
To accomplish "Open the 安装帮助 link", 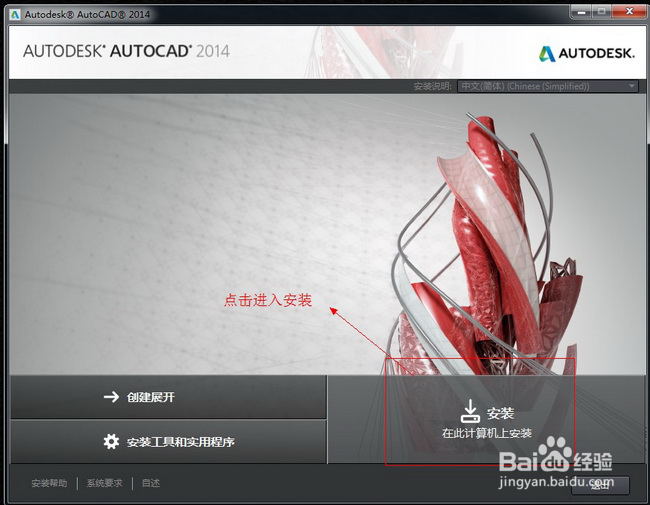I will pyautogui.click(x=49, y=483).
